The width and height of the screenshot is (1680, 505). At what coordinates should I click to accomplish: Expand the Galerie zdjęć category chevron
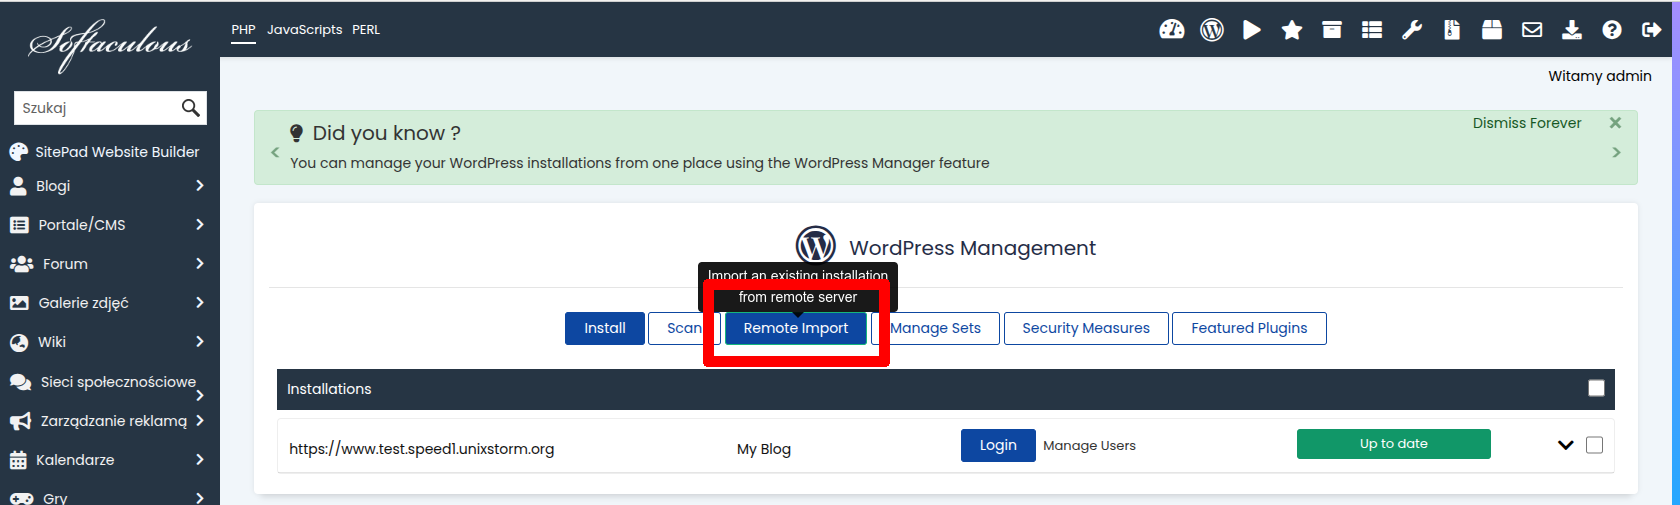coord(200,303)
